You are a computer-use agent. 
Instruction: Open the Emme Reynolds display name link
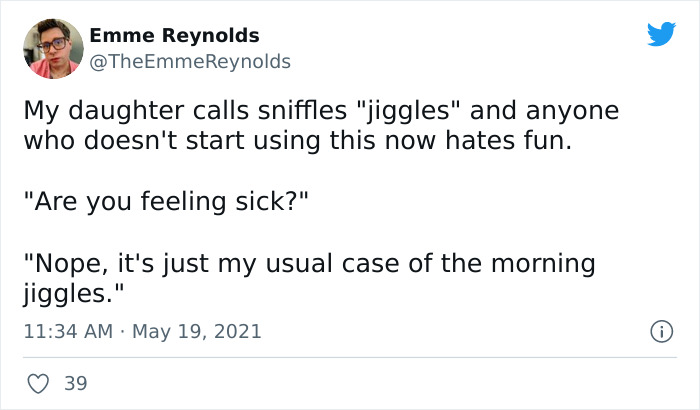click(174, 35)
